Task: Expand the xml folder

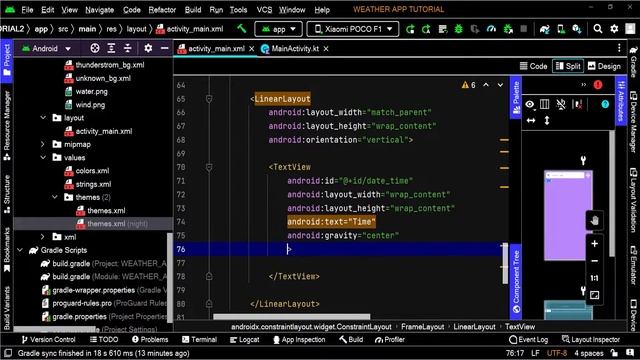Action: (43, 237)
